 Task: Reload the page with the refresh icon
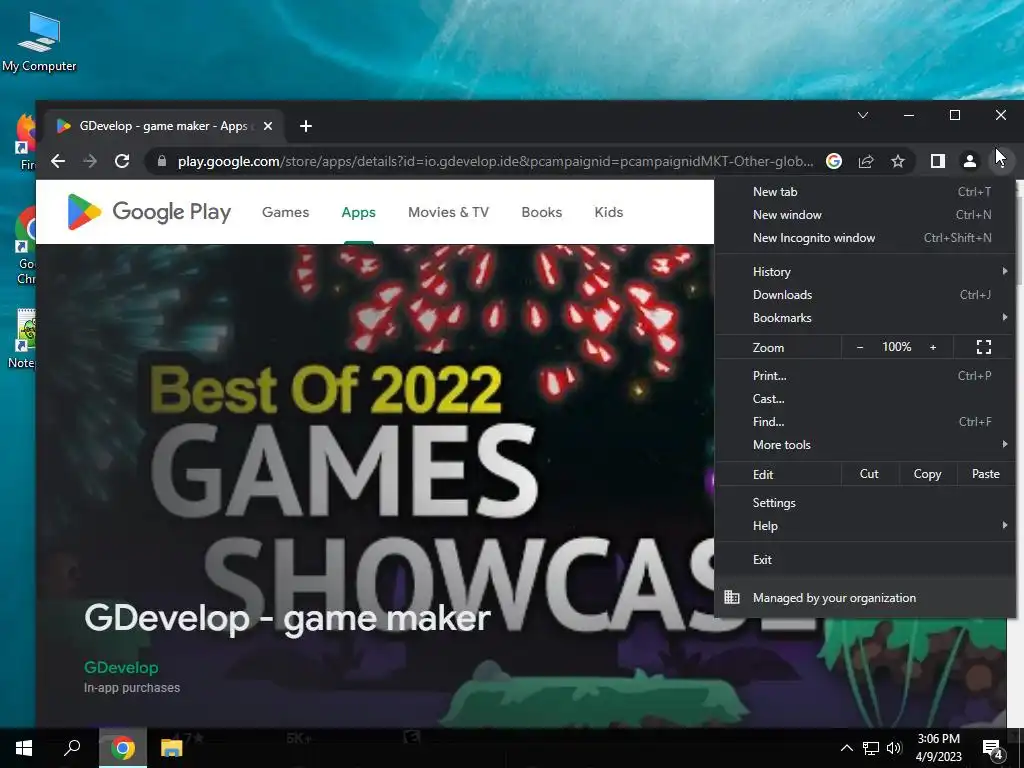[122, 161]
